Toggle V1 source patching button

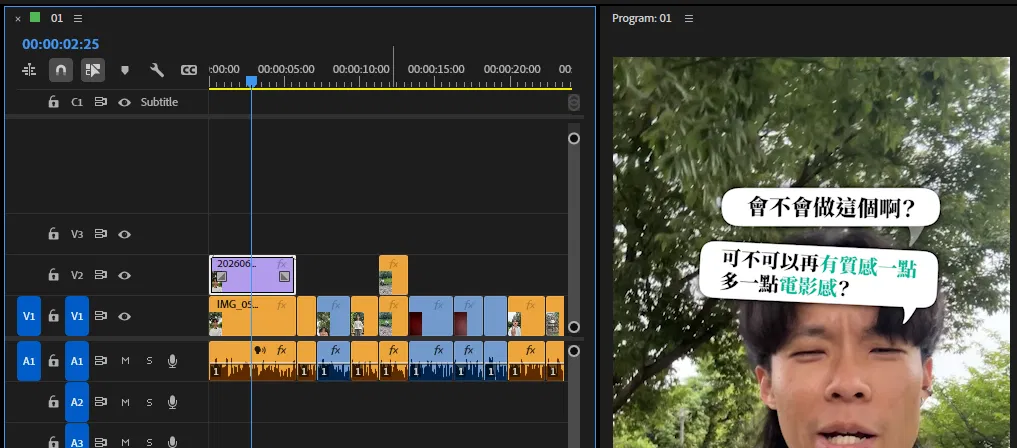[x=29, y=316]
